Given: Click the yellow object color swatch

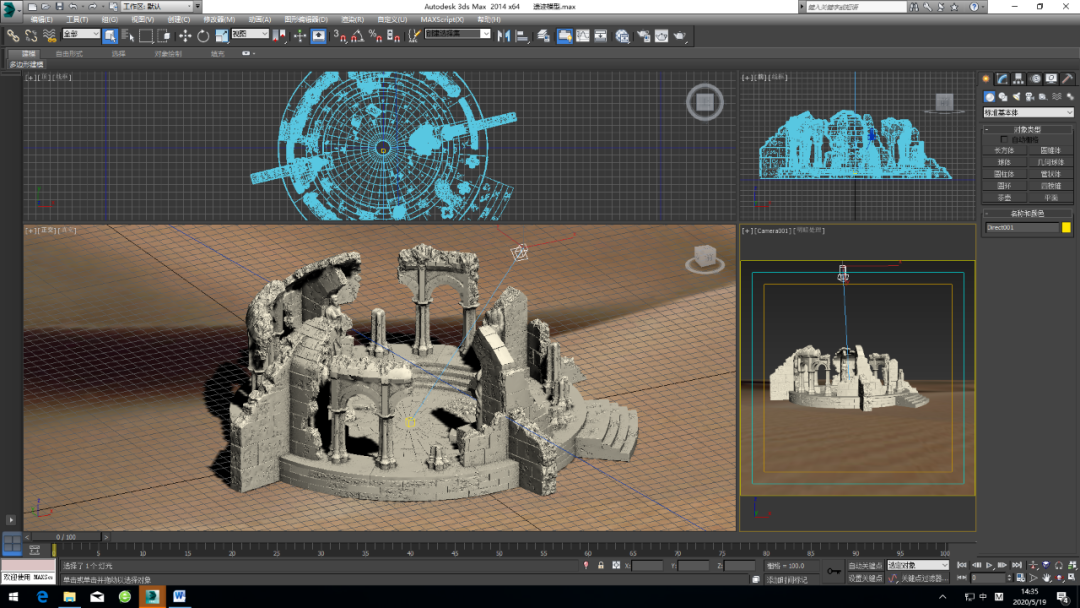Looking at the screenshot, I should (1066, 227).
